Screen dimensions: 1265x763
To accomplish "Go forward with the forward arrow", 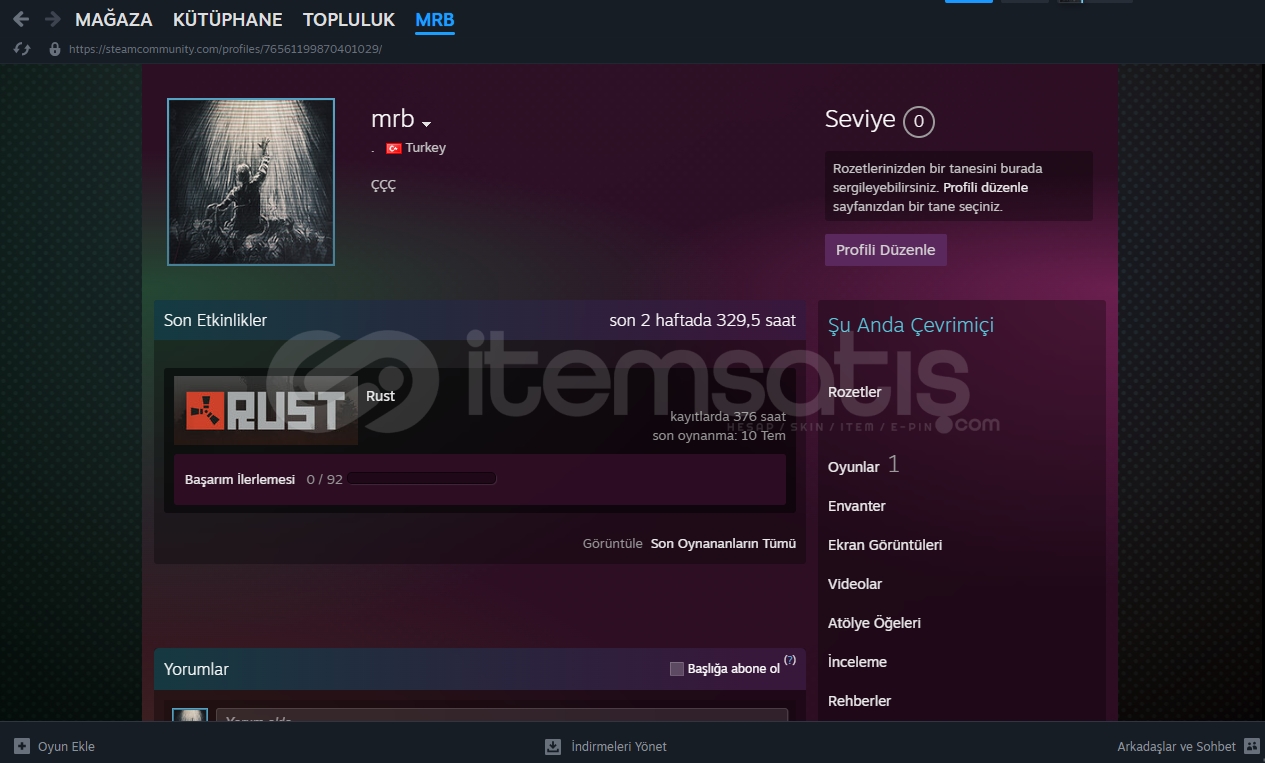I will (x=53, y=19).
